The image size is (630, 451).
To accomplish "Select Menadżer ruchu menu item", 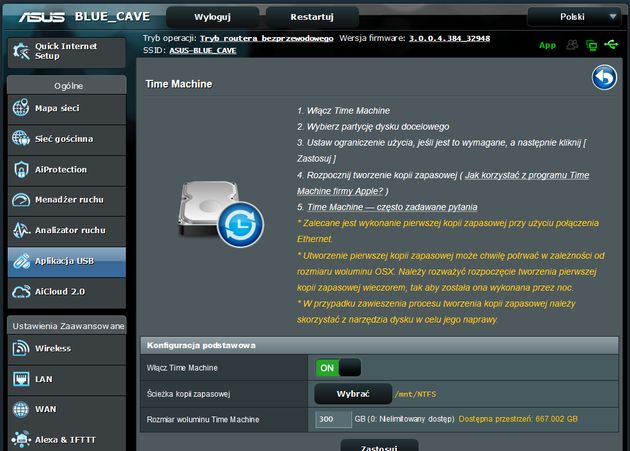I will (67, 200).
